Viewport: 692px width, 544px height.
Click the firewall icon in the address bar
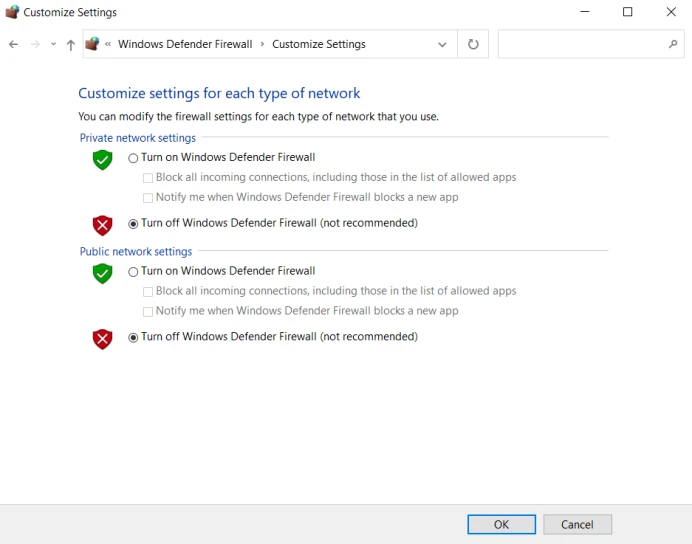[92, 44]
